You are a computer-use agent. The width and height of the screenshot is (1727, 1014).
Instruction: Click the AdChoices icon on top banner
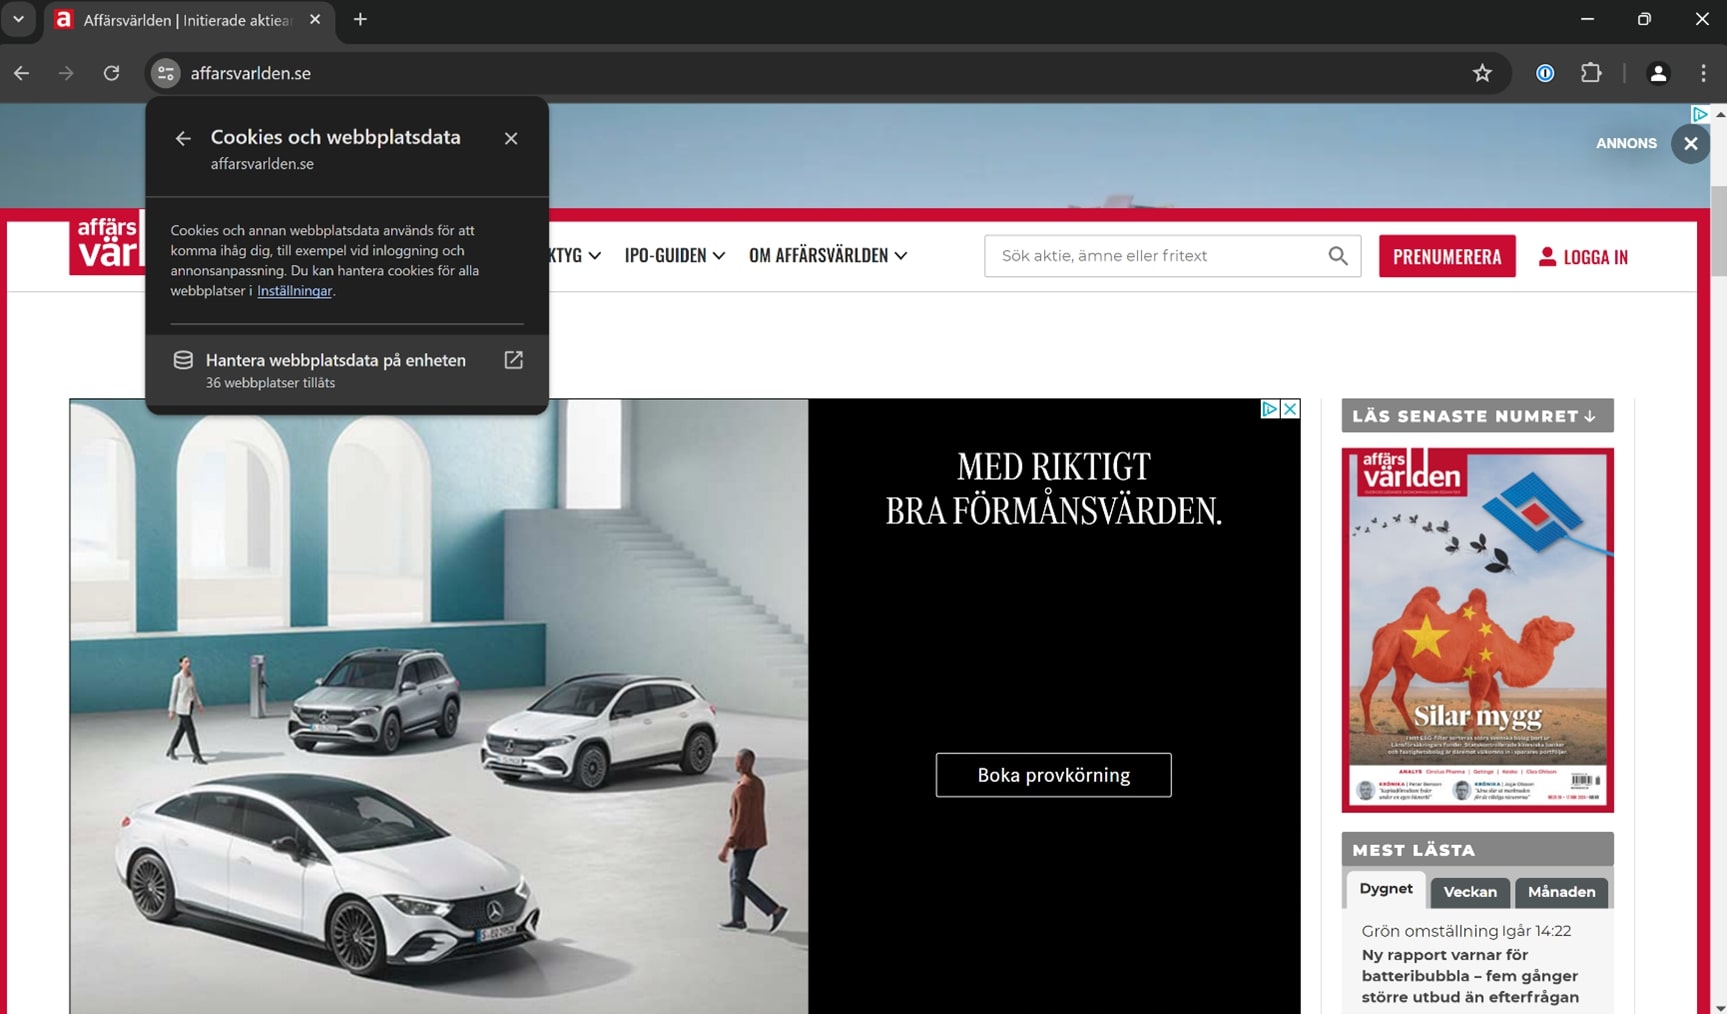click(1699, 114)
